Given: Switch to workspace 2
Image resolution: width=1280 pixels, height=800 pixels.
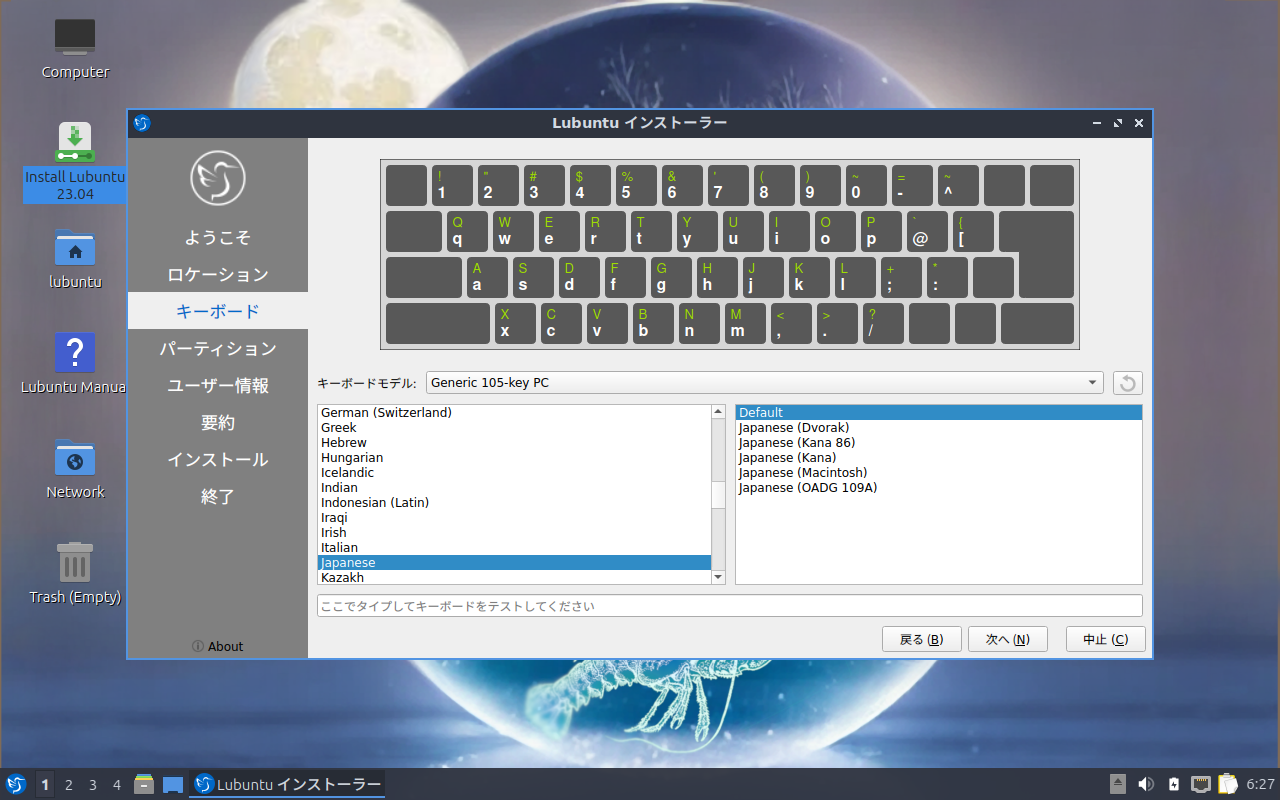Looking at the screenshot, I should [x=69, y=784].
